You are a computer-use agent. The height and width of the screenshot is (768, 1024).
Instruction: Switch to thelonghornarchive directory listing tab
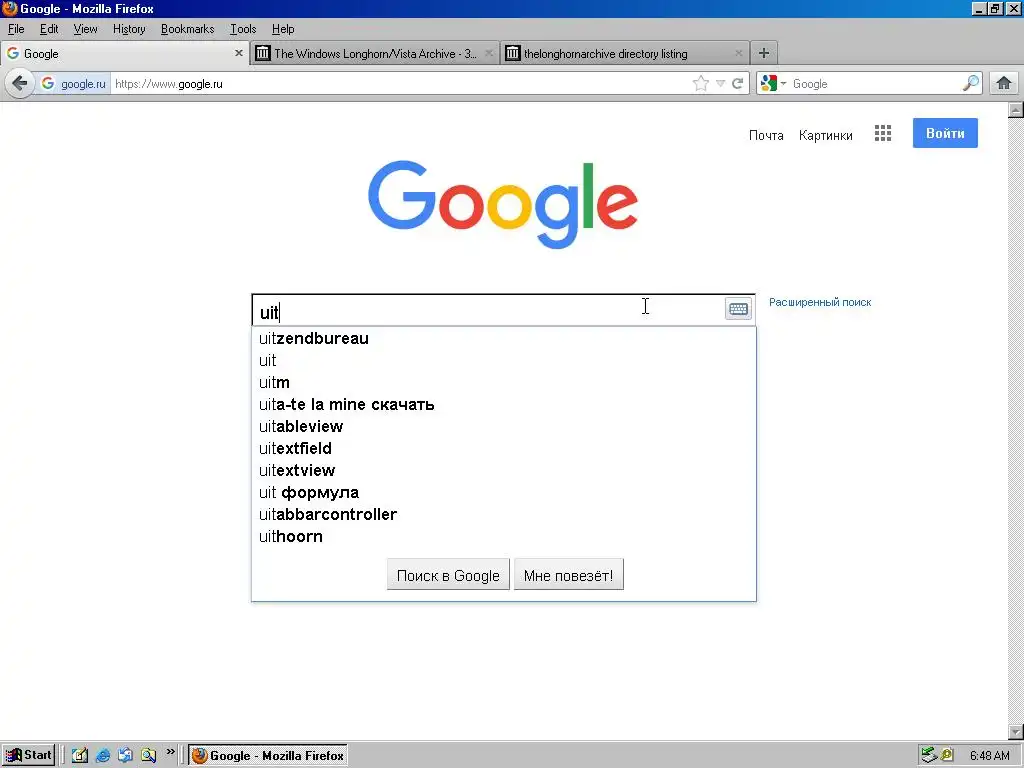(625, 54)
